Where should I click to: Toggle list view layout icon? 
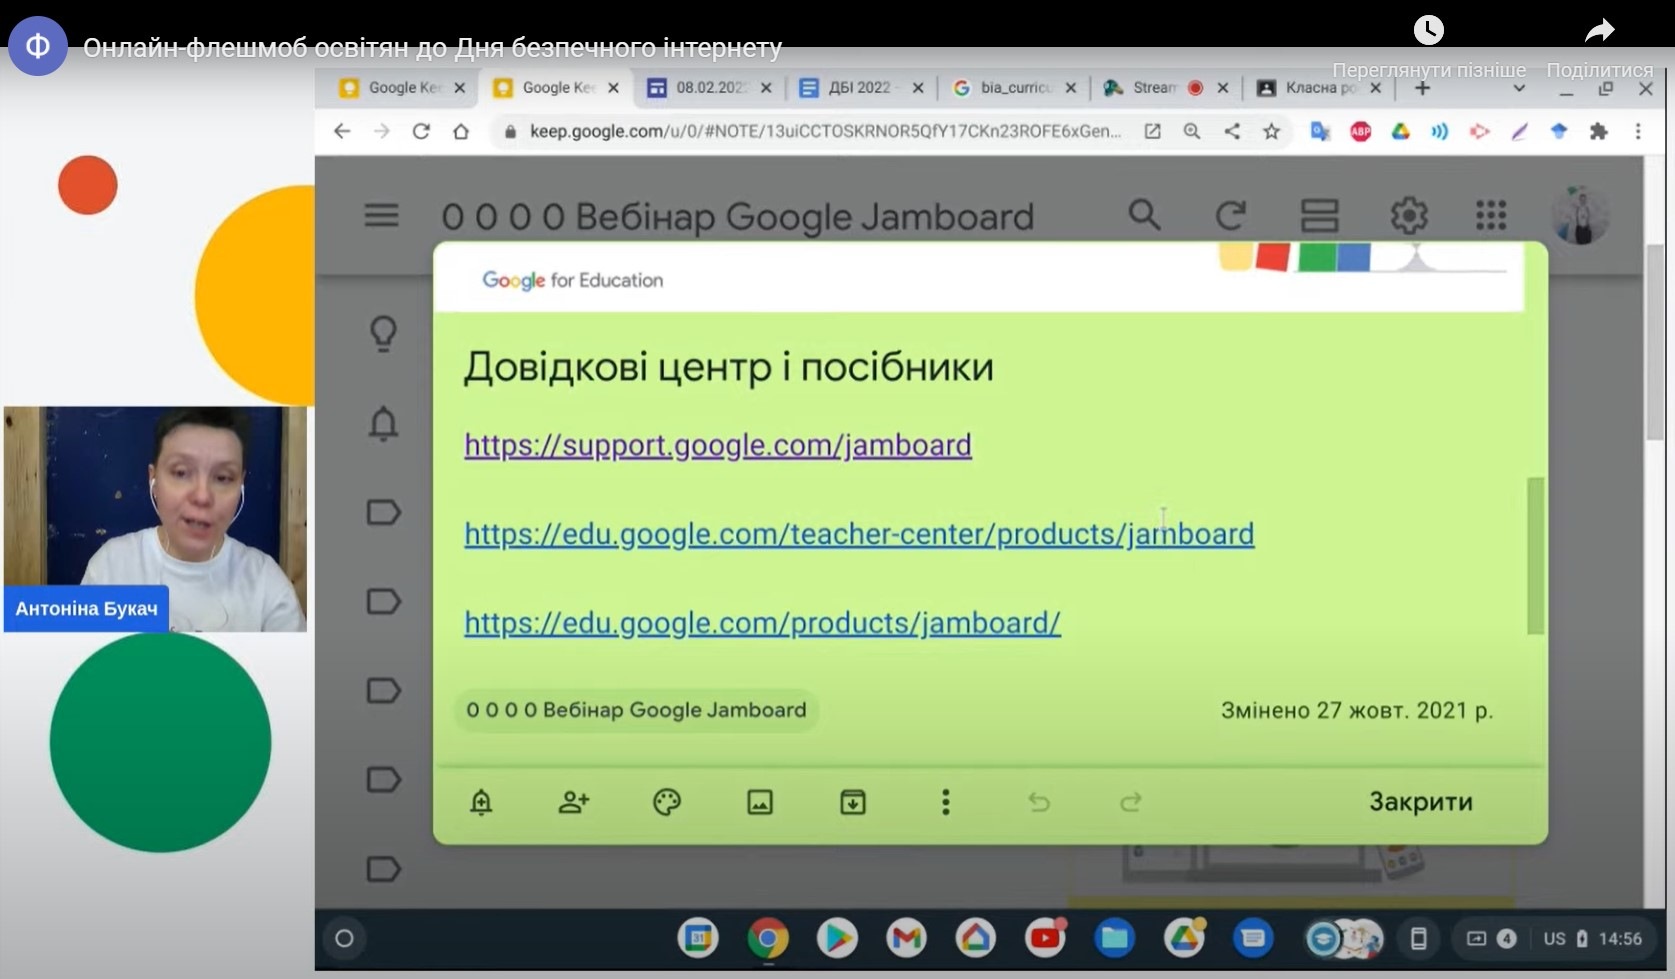[1319, 215]
